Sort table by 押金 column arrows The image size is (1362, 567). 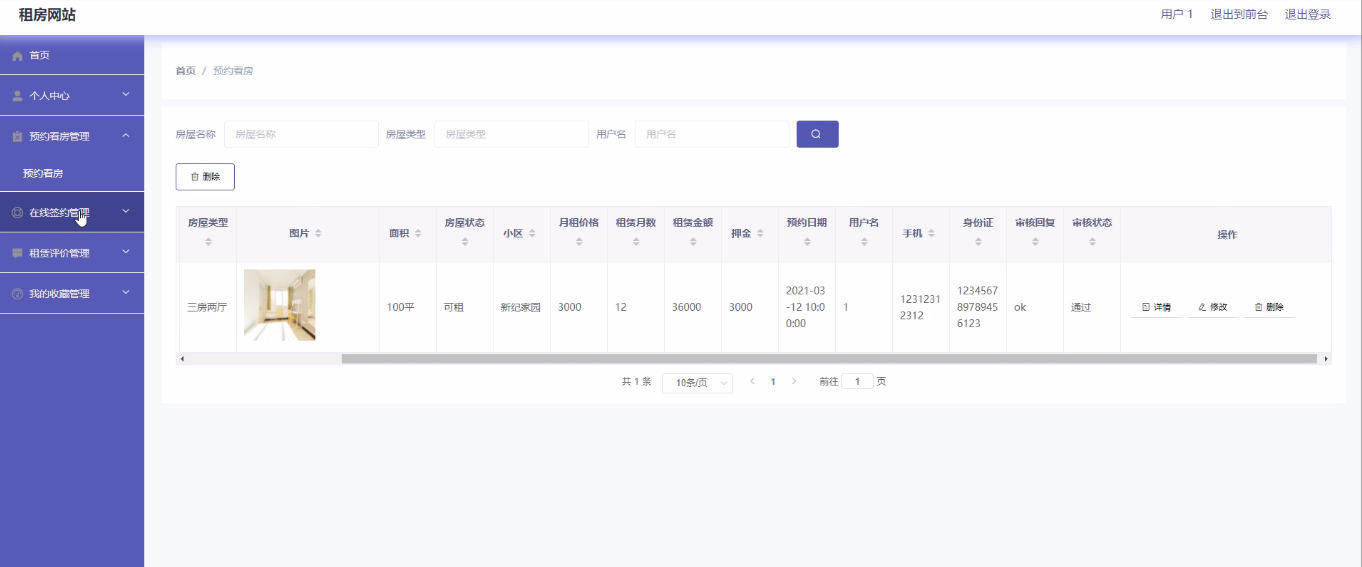click(760, 234)
